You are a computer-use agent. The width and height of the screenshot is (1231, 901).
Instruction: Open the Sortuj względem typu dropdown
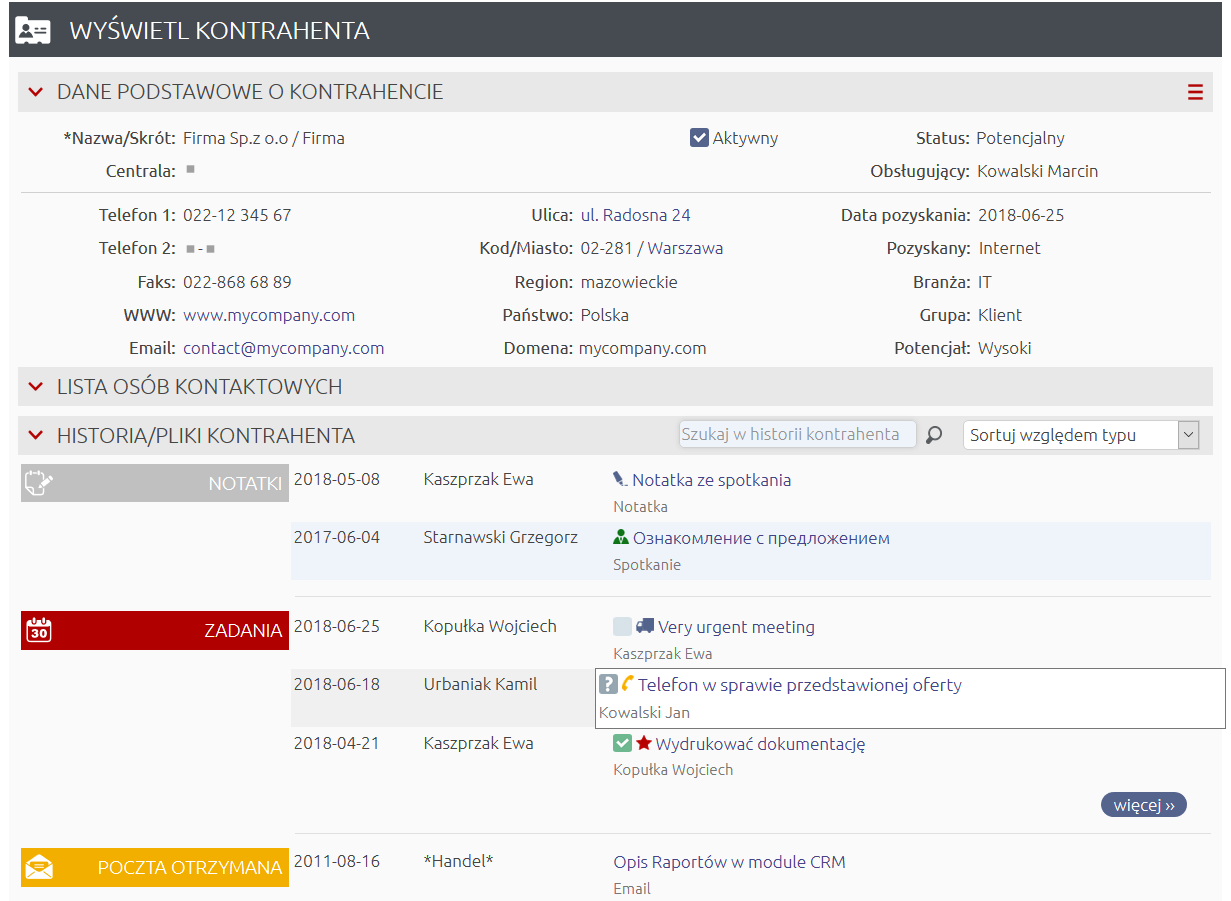click(x=1080, y=435)
